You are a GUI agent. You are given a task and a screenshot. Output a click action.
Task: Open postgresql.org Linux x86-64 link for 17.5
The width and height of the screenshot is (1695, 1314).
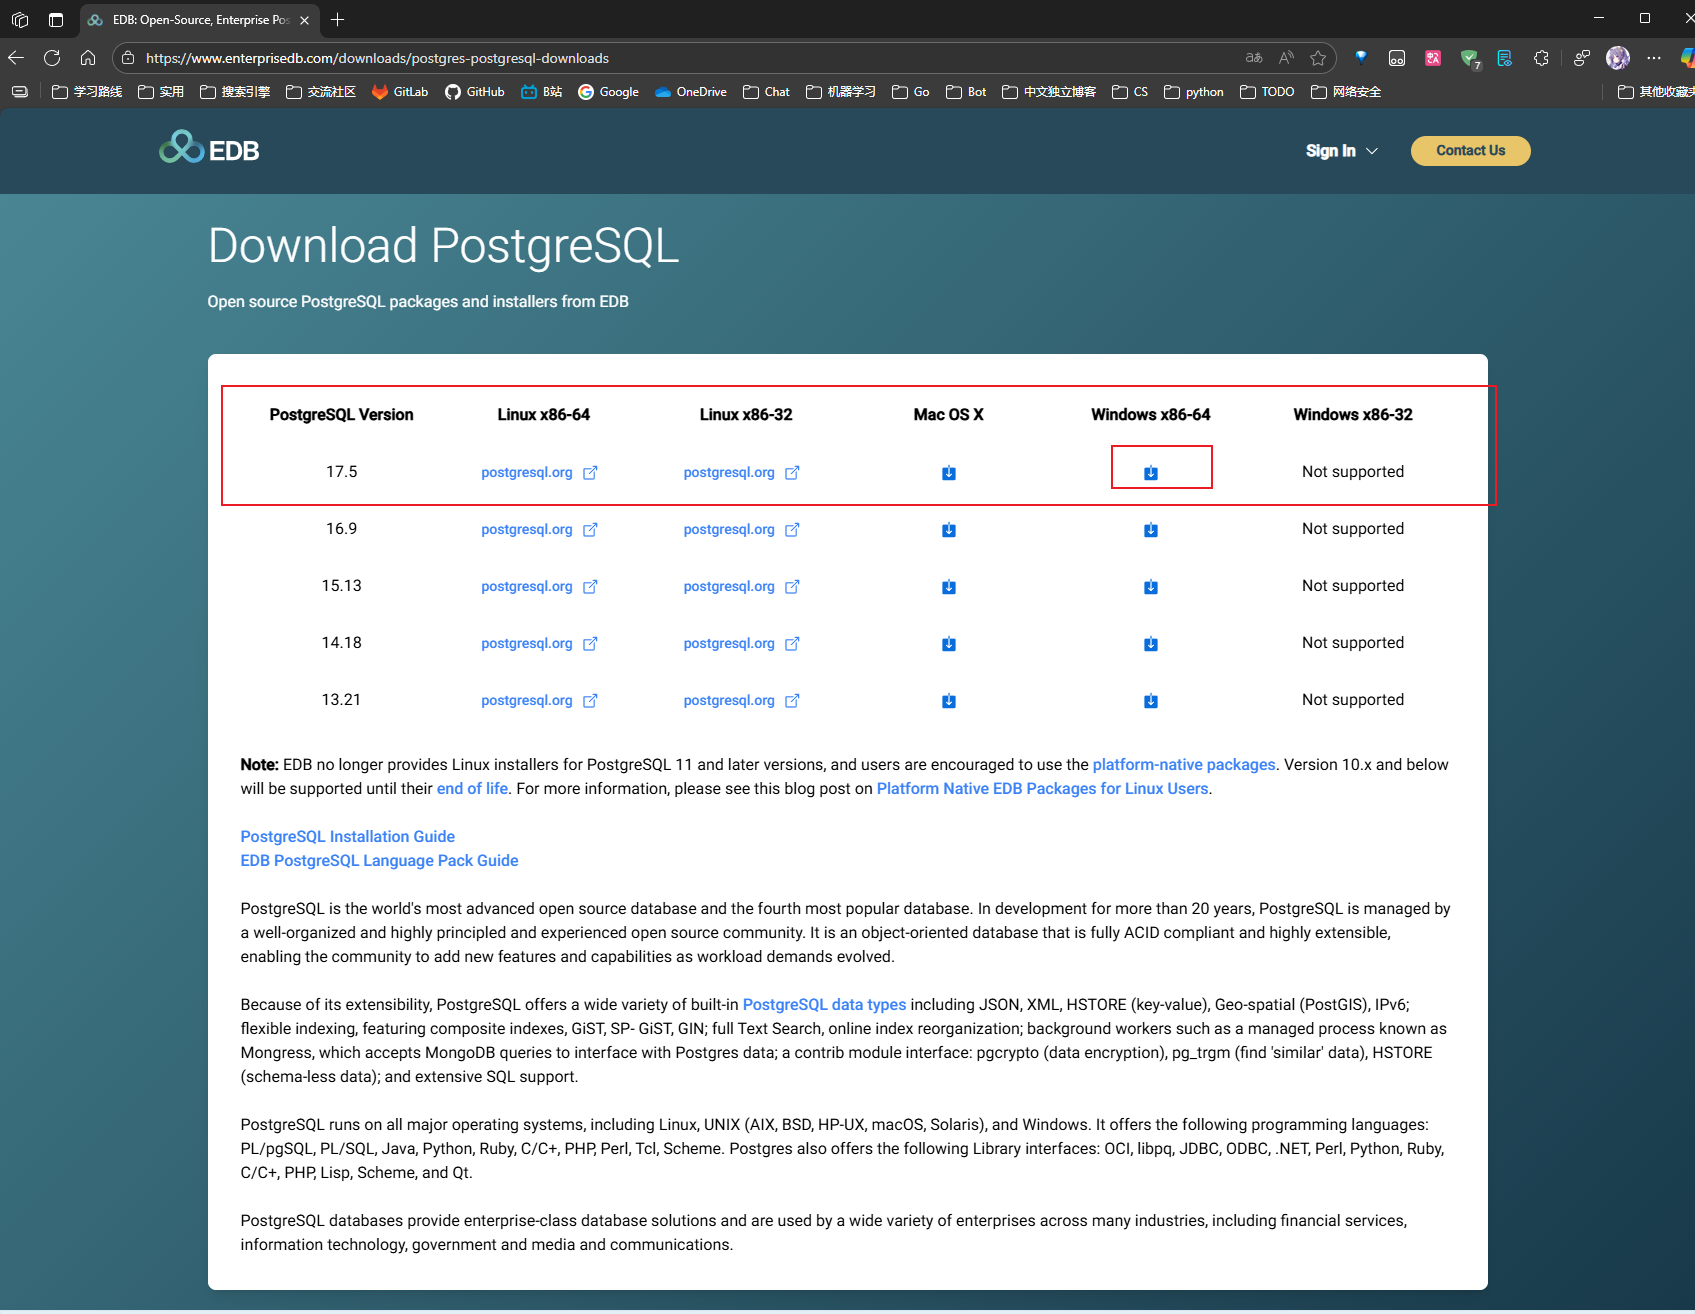539,472
